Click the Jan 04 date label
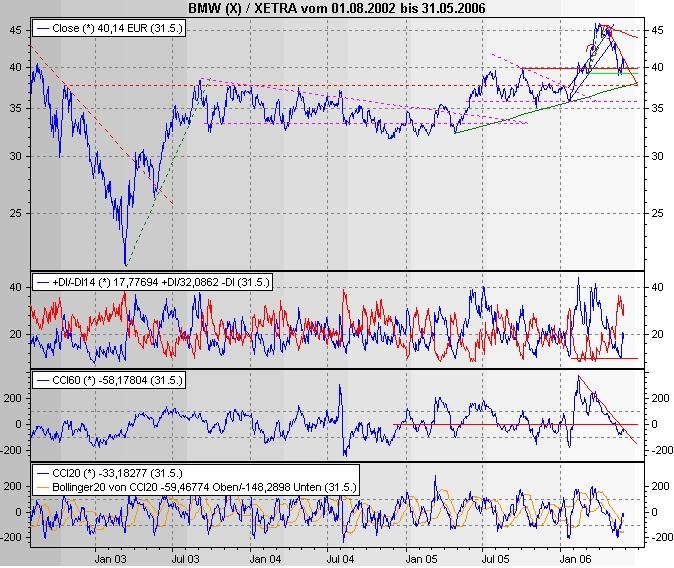The height and width of the screenshot is (568, 674). tap(265, 559)
